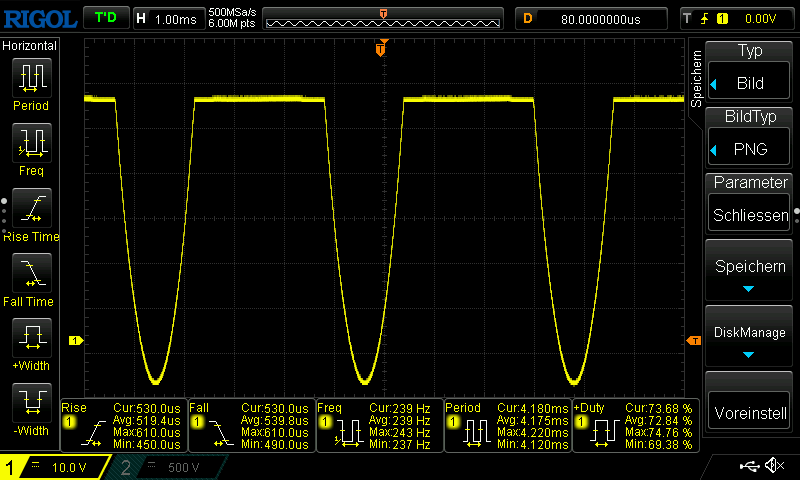Choose the Rise Time measurement icon

point(30,208)
